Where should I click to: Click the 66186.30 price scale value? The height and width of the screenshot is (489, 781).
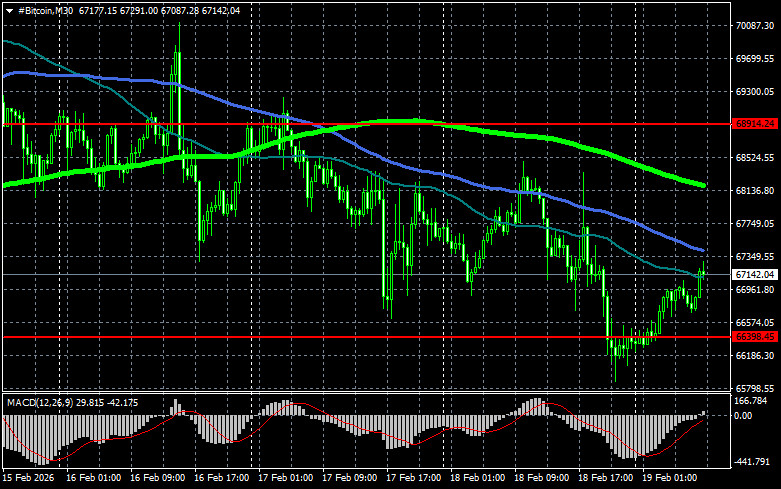tap(755, 356)
